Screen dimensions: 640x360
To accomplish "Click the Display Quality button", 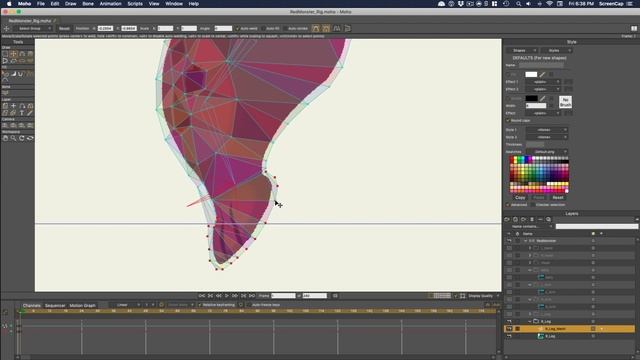I will point(481,296).
